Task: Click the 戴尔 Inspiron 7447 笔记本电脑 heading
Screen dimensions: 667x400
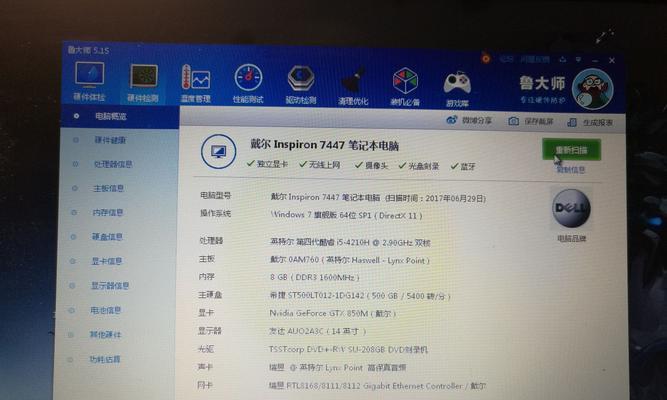Action: 324,145
